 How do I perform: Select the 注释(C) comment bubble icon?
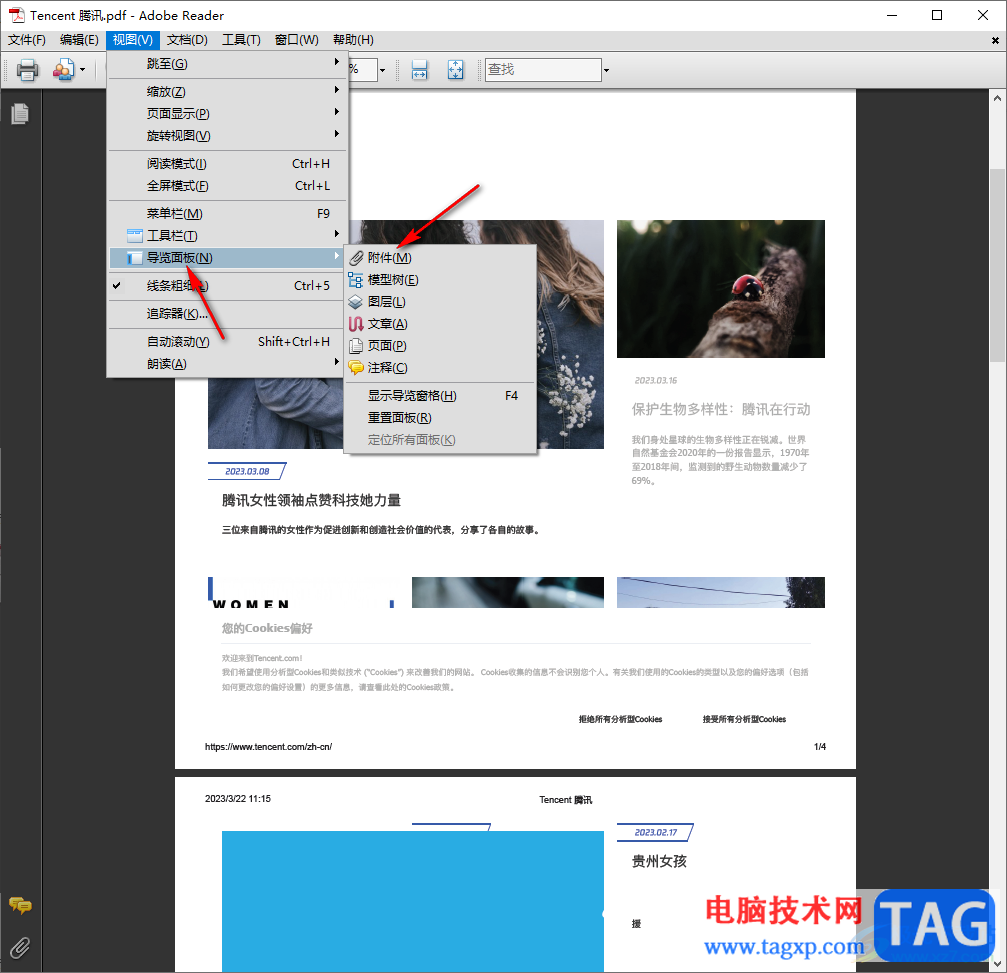pyautogui.click(x=356, y=368)
